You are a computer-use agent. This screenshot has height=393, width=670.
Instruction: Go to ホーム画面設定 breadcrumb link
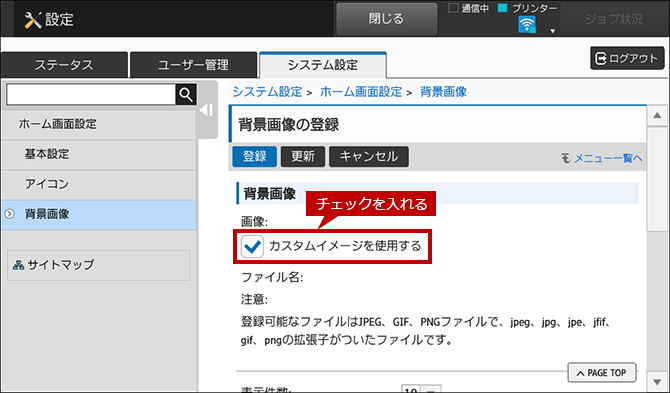click(x=361, y=92)
